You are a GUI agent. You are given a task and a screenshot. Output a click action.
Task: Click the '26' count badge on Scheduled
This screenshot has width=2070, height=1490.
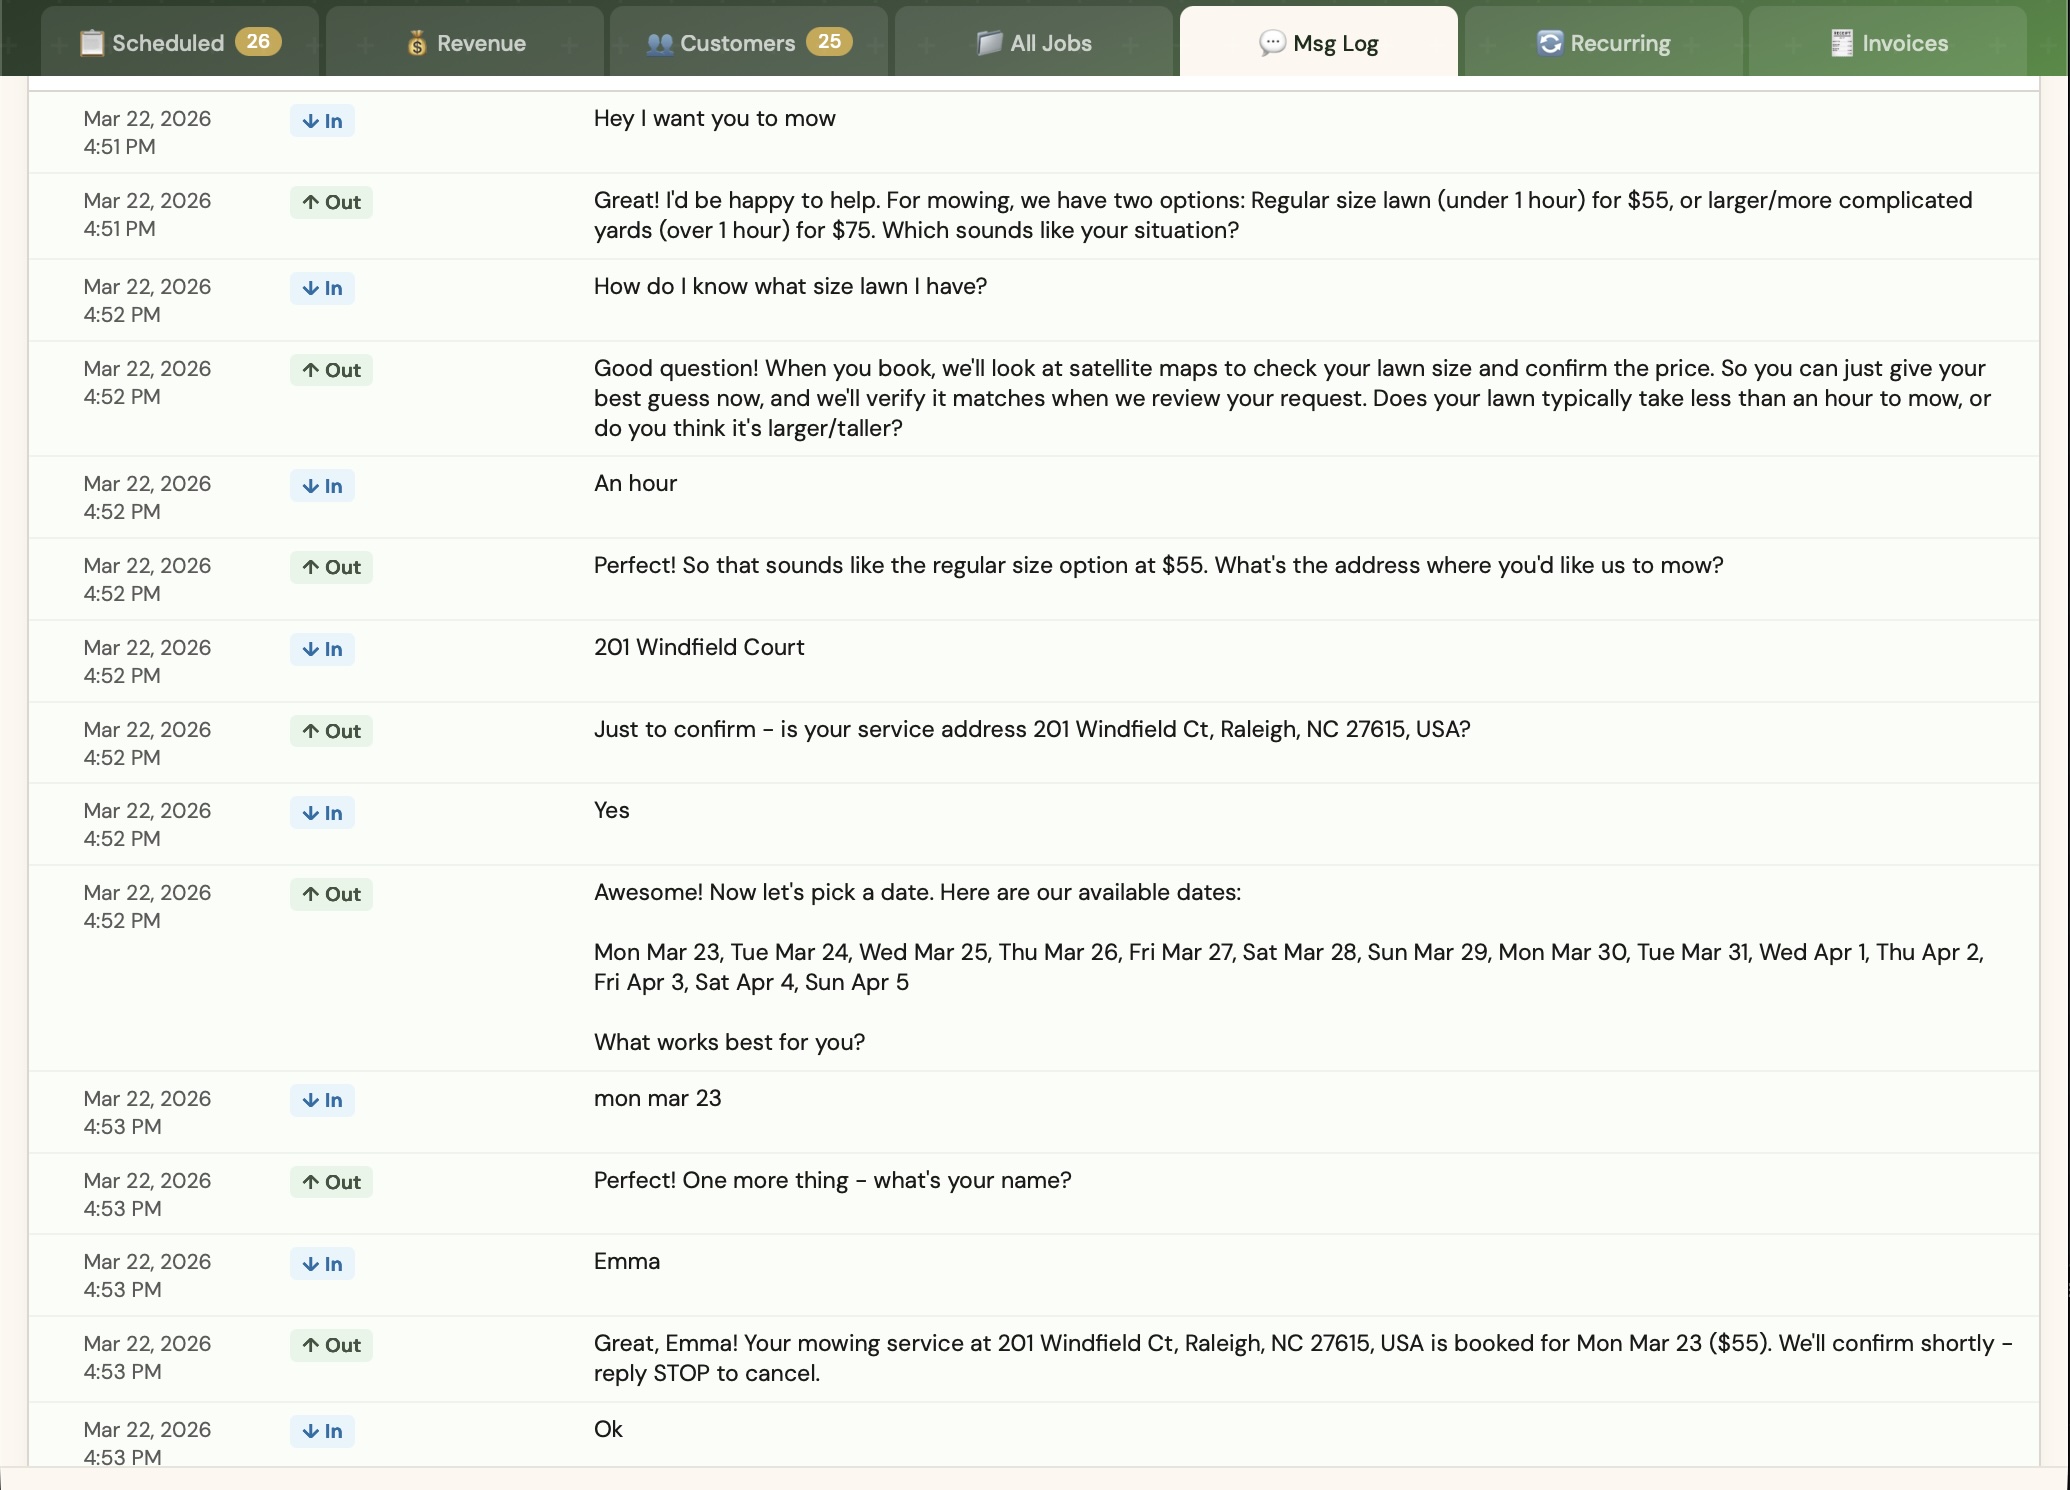[260, 42]
